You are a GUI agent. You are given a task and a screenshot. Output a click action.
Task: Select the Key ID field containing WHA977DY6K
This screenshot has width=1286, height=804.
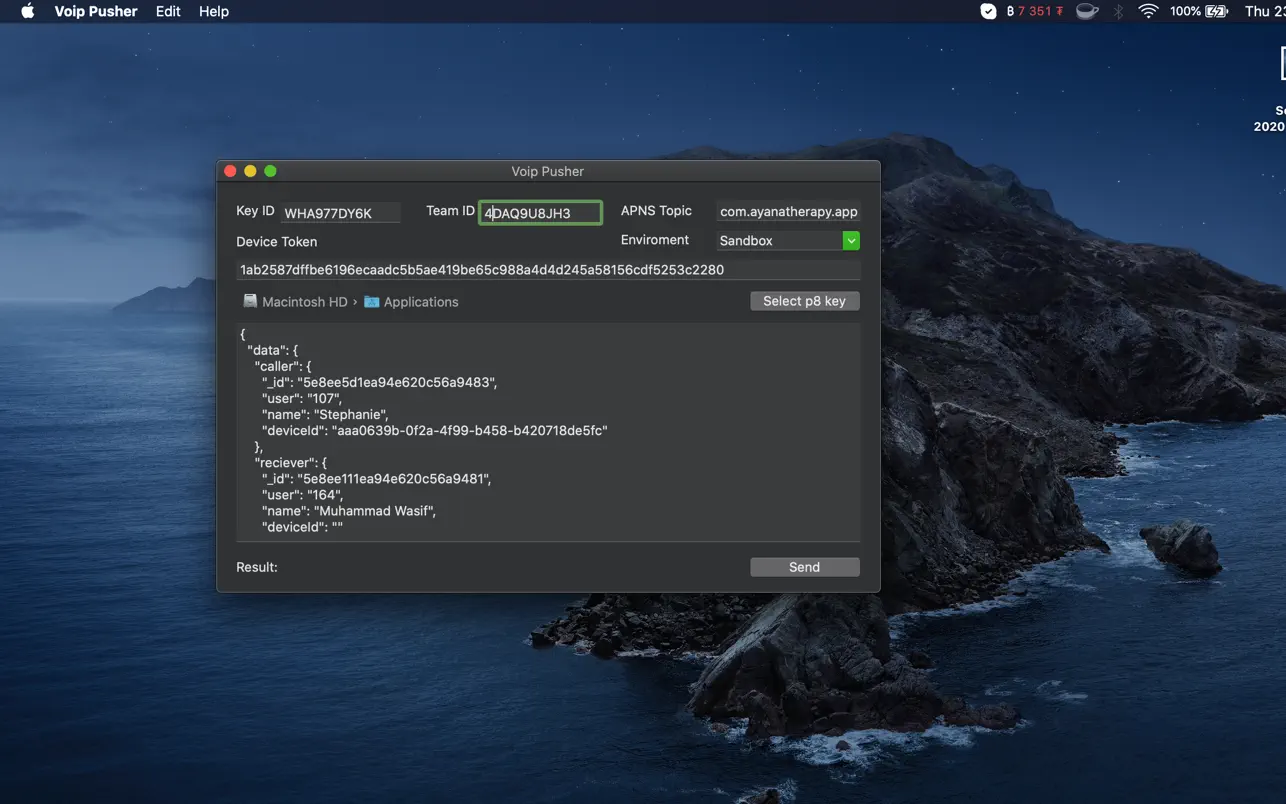point(340,212)
